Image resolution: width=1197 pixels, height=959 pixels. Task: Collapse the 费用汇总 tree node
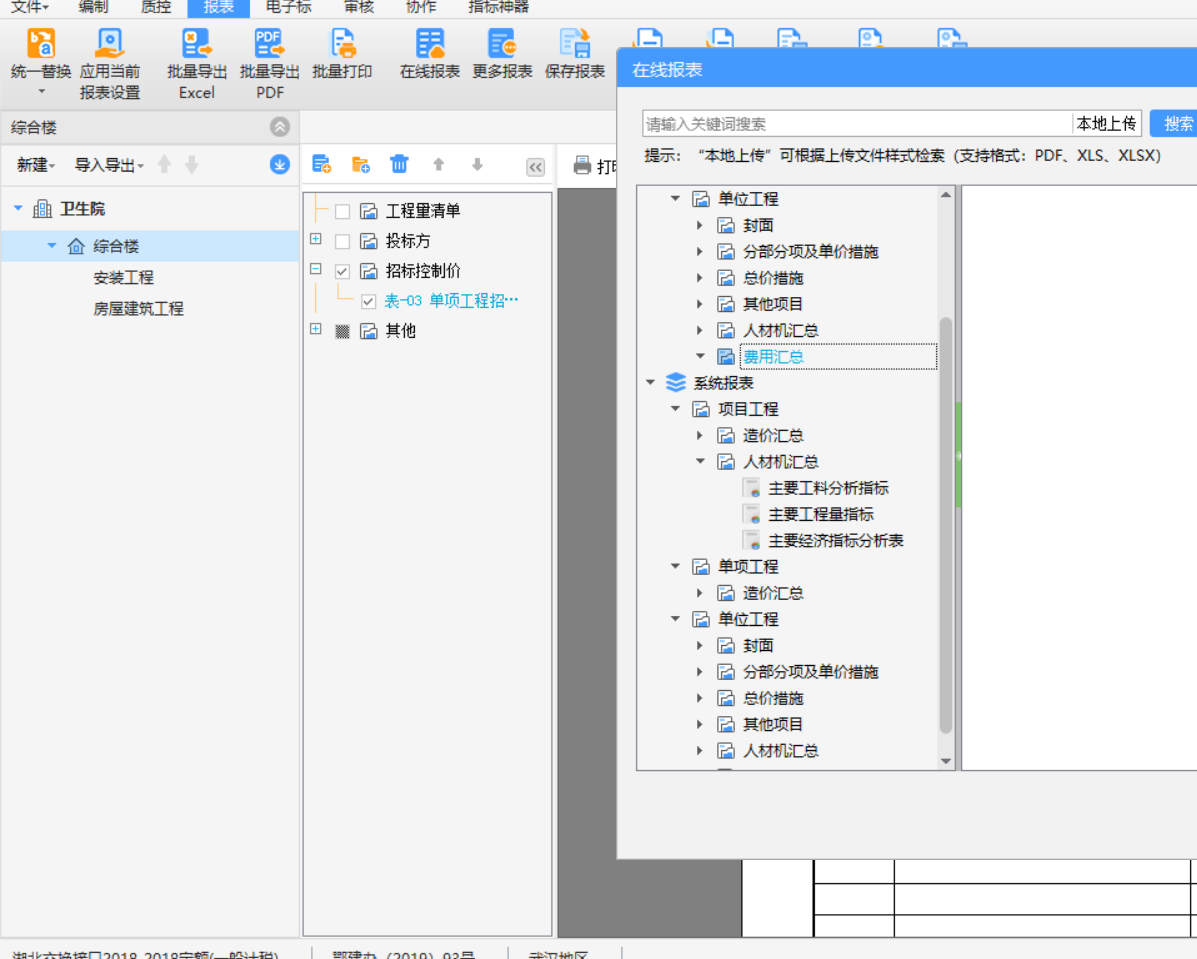(x=700, y=356)
